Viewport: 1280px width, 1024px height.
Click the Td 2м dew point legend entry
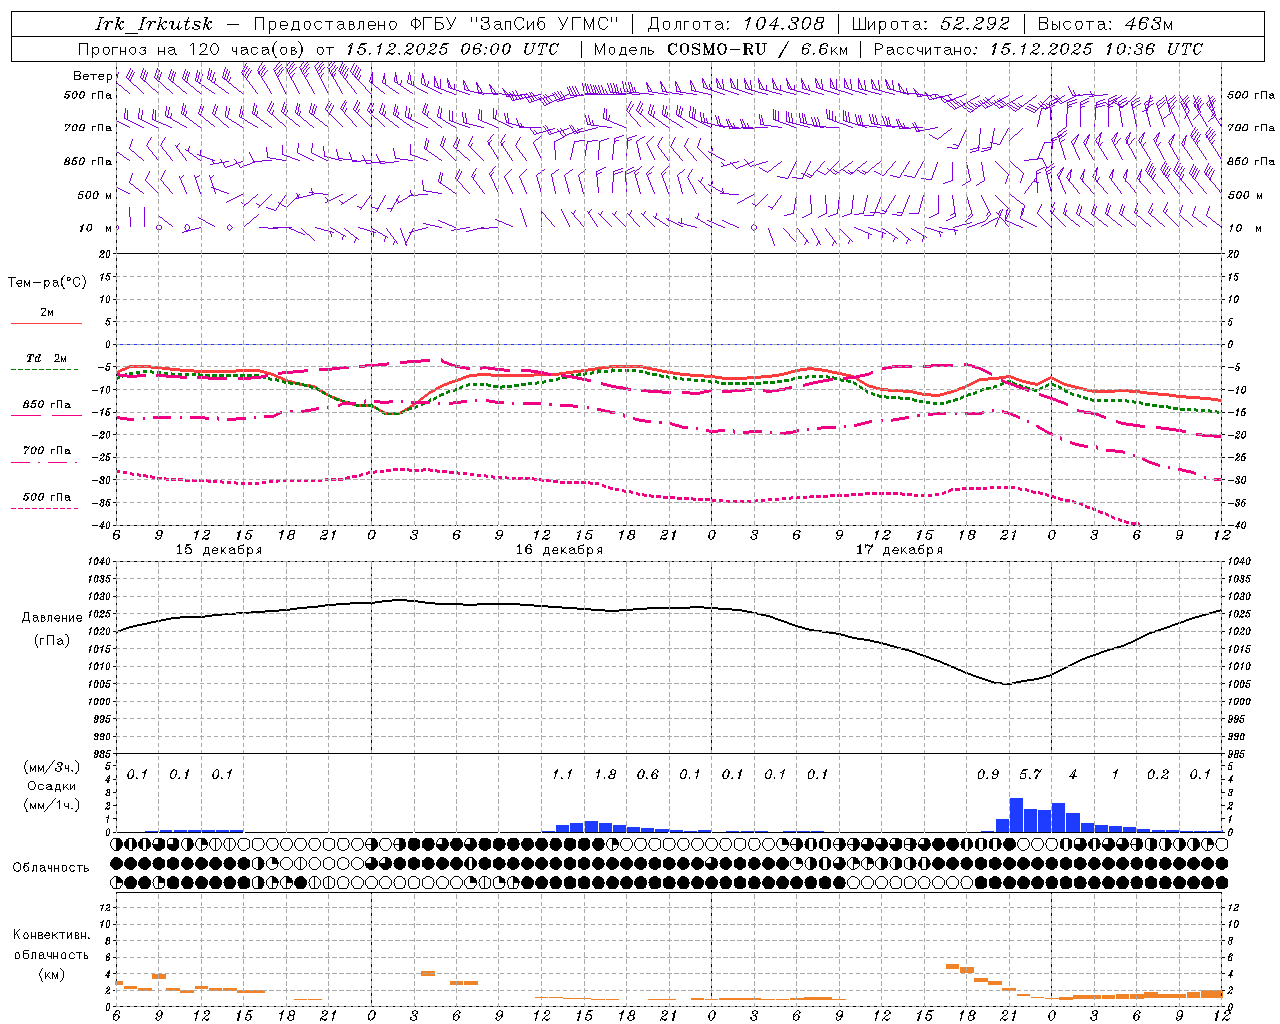point(46,358)
